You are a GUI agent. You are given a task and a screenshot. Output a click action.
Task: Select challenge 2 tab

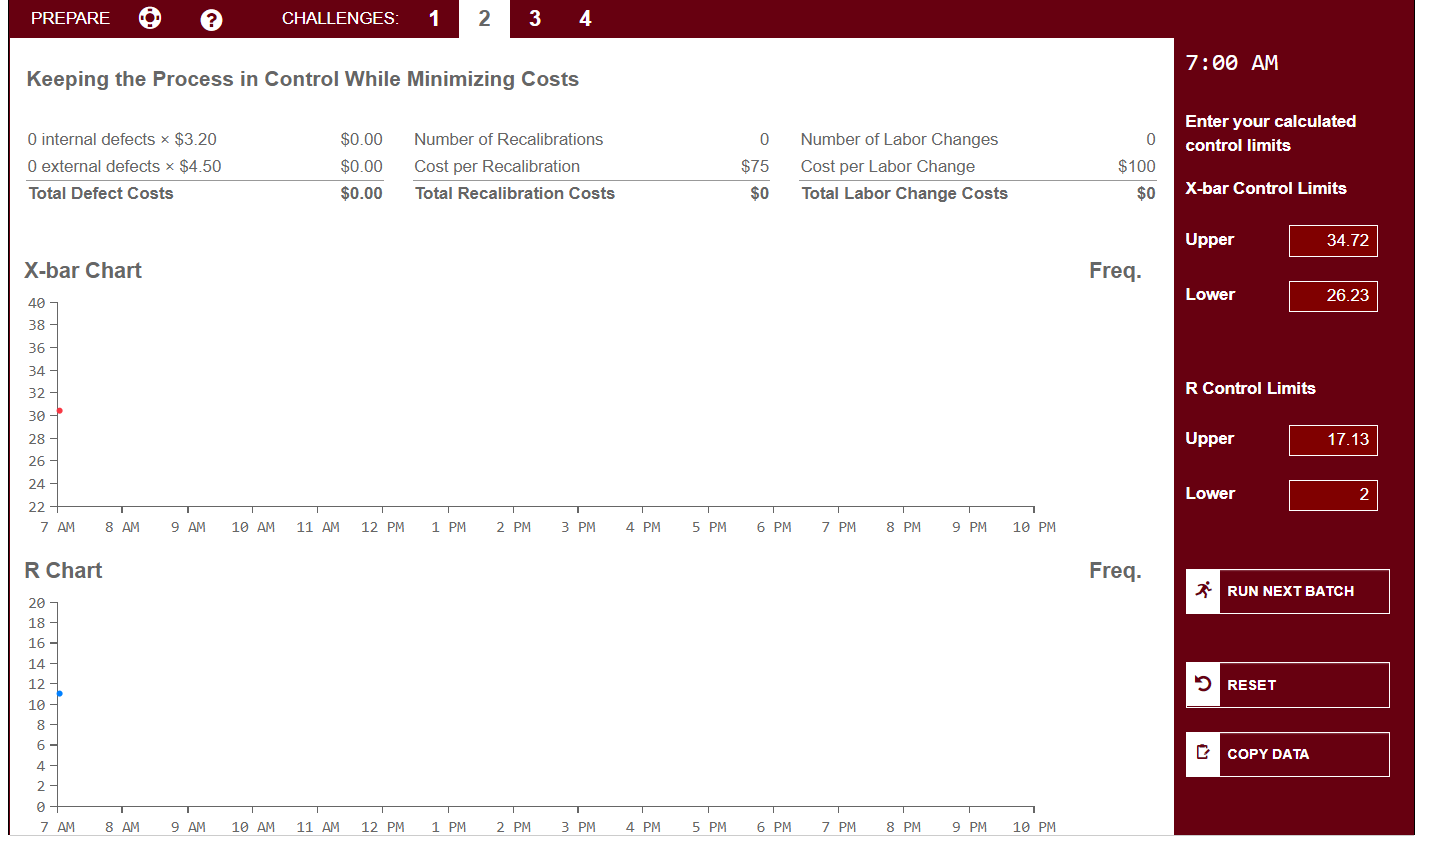(x=484, y=18)
